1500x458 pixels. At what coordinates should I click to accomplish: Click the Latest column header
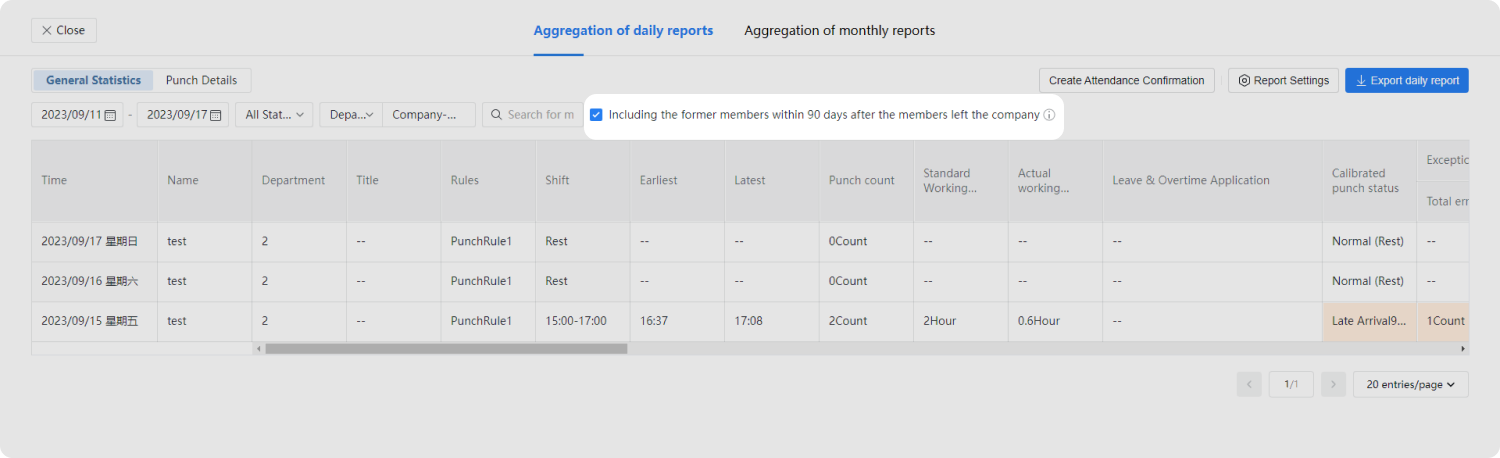tap(771, 181)
